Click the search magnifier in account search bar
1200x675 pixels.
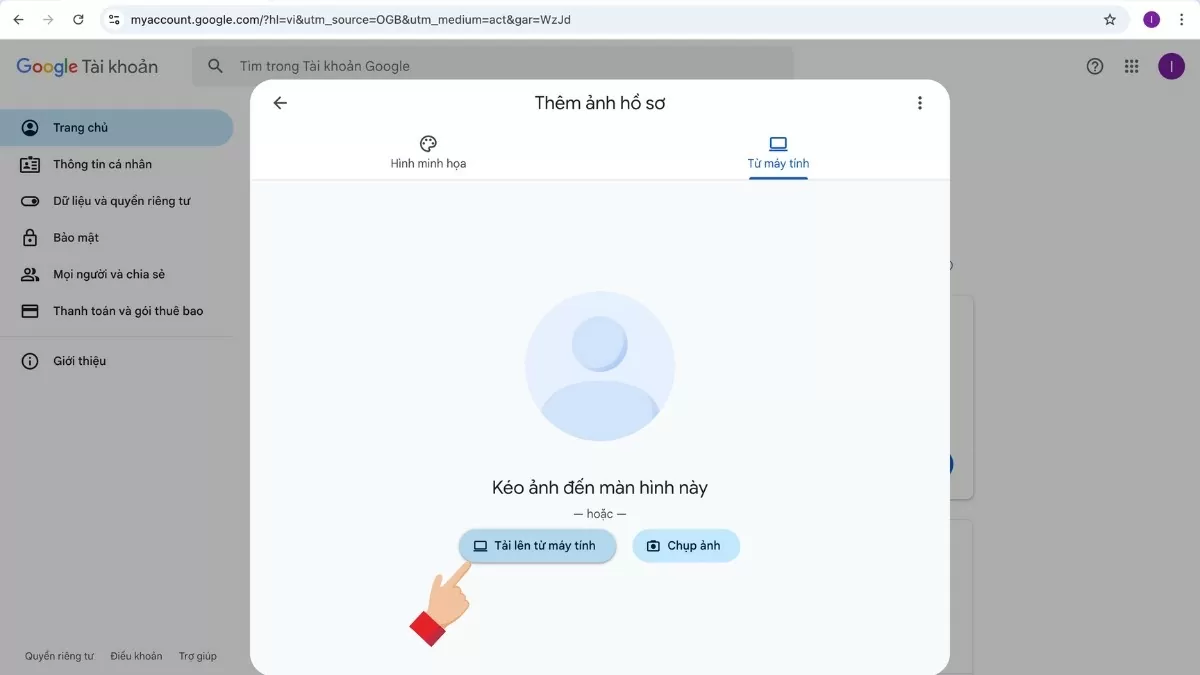tap(214, 65)
